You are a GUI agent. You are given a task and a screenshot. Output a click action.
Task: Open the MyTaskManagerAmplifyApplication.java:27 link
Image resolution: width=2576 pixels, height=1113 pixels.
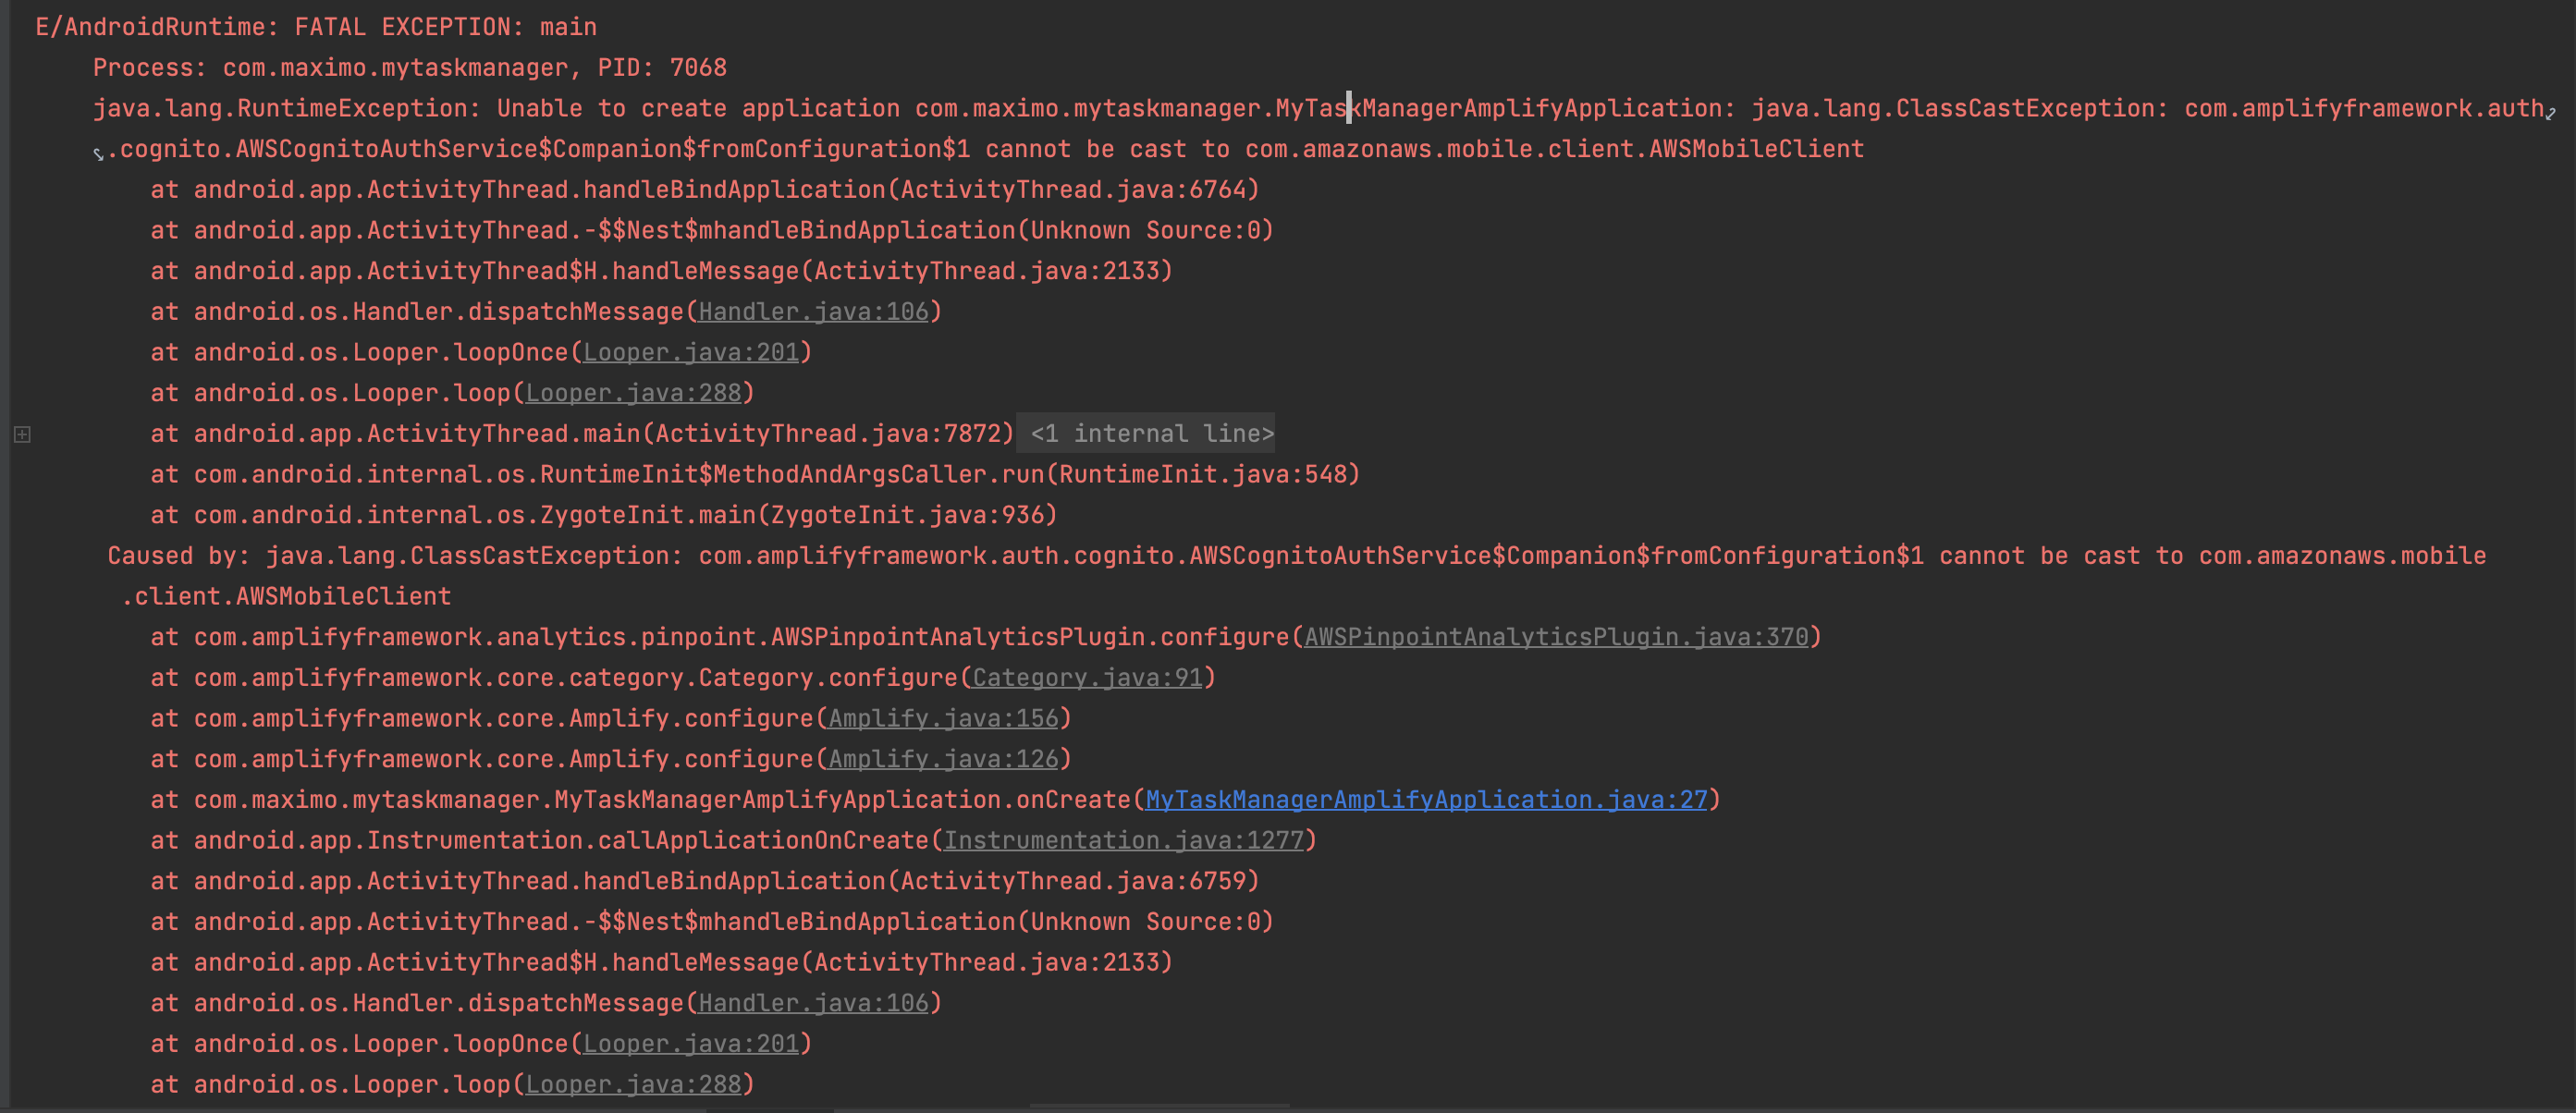pyautogui.click(x=1426, y=800)
